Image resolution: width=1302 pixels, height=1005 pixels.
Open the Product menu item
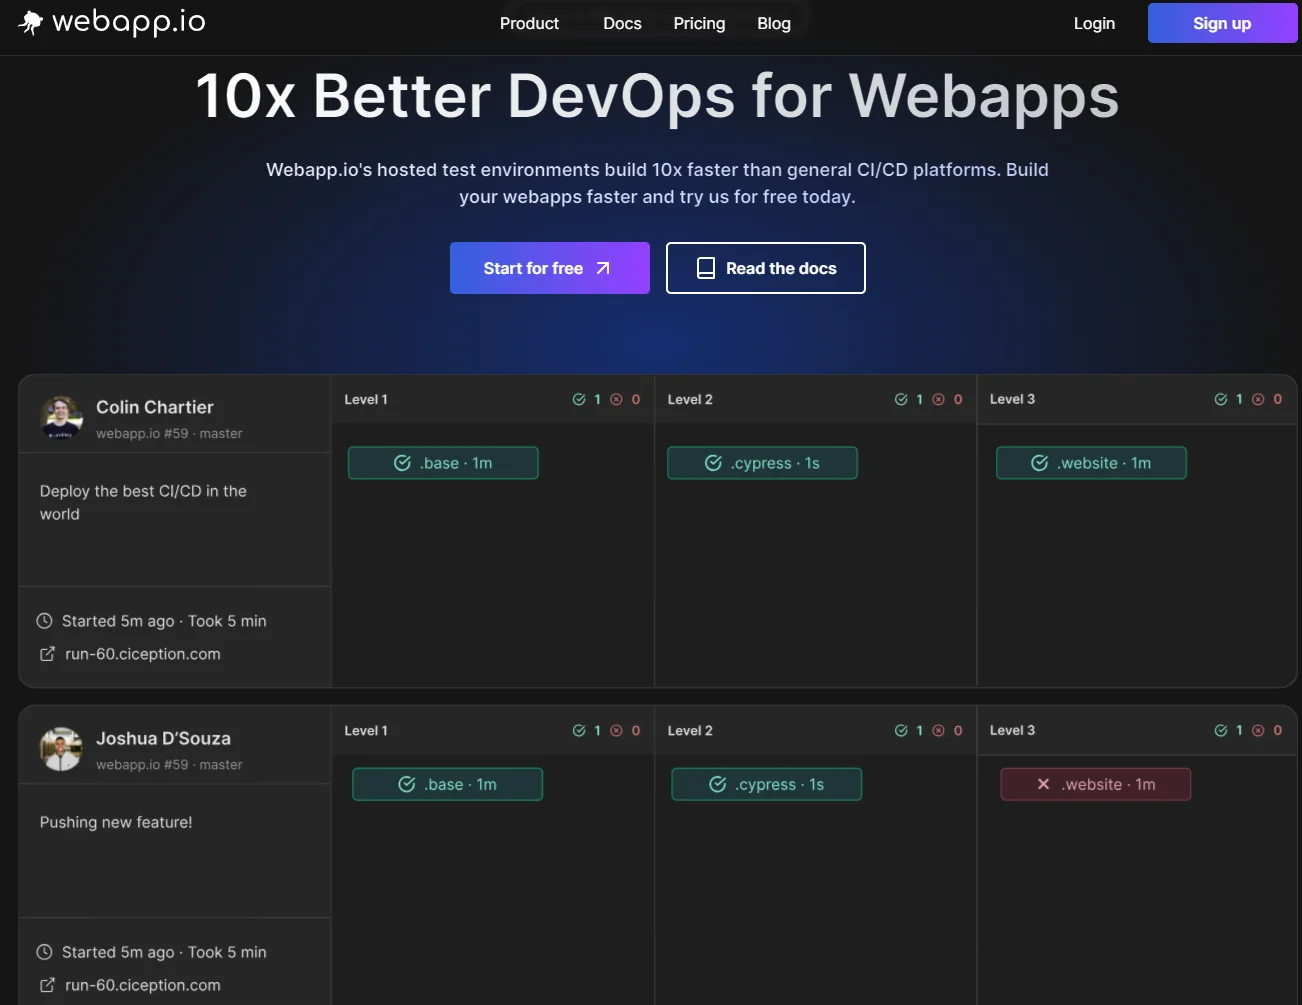click(x=529, y=23)
